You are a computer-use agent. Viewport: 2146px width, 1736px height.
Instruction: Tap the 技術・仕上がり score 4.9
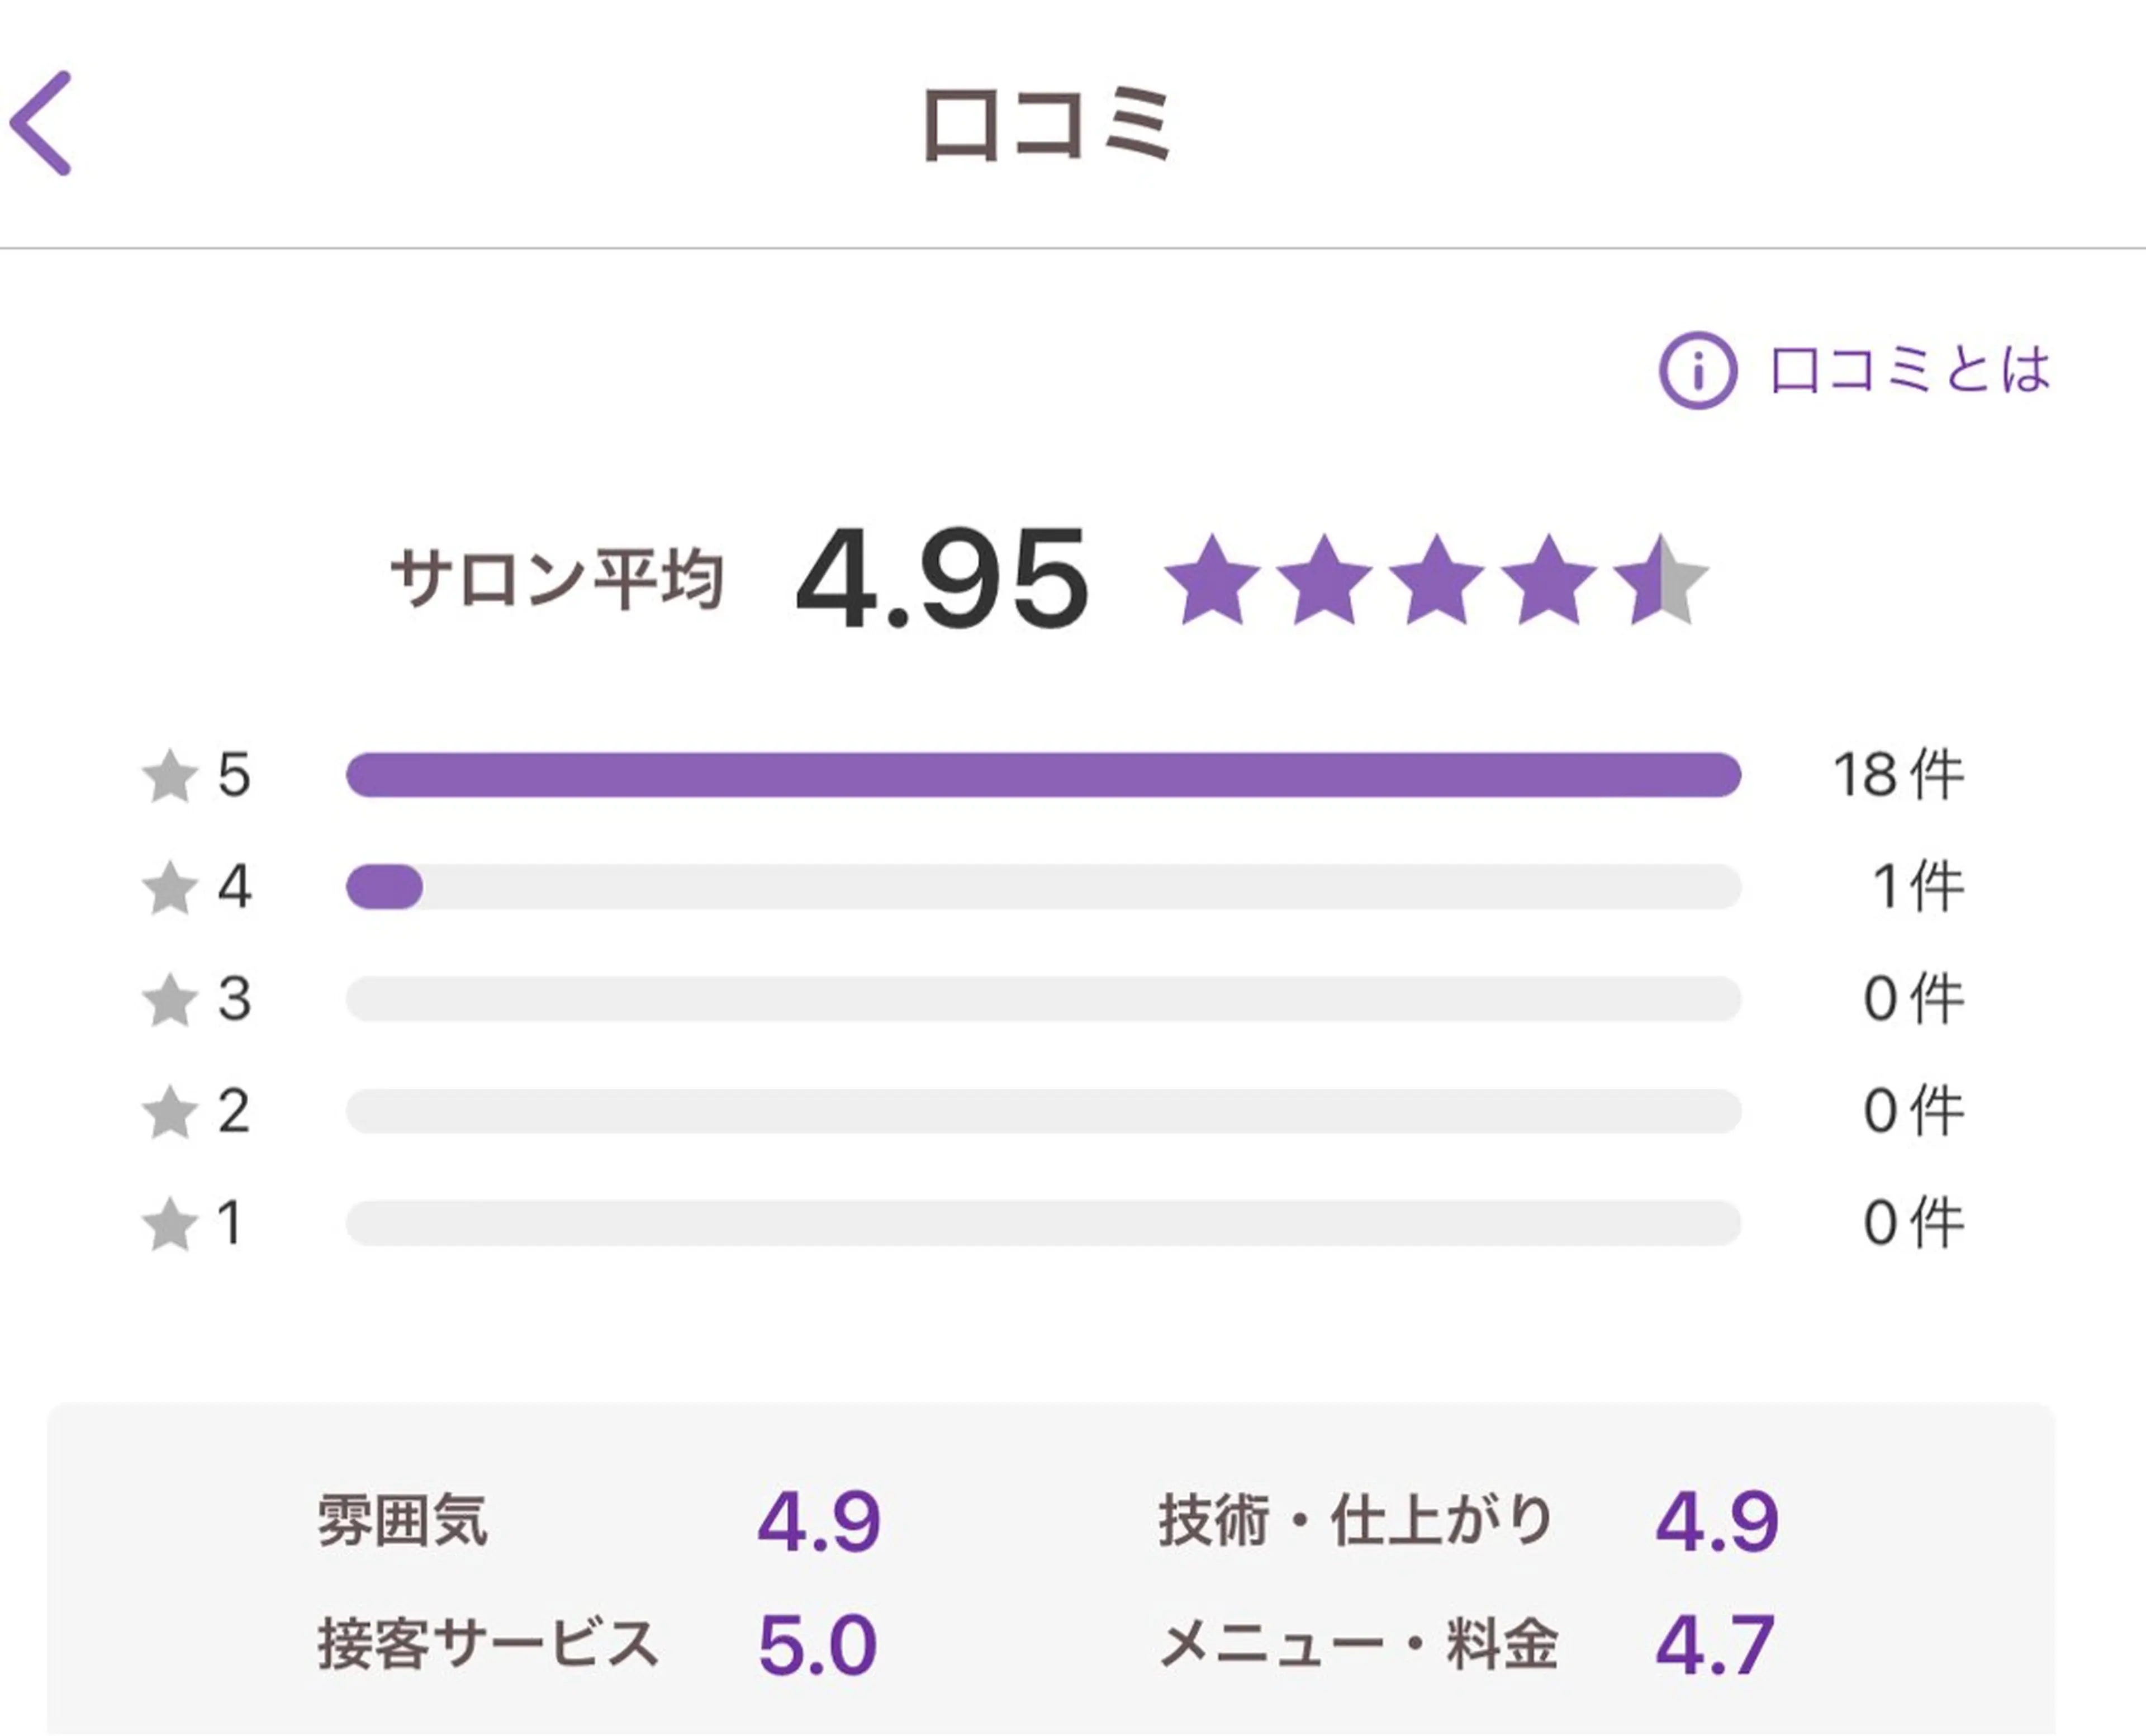tap(1716, 1522)
